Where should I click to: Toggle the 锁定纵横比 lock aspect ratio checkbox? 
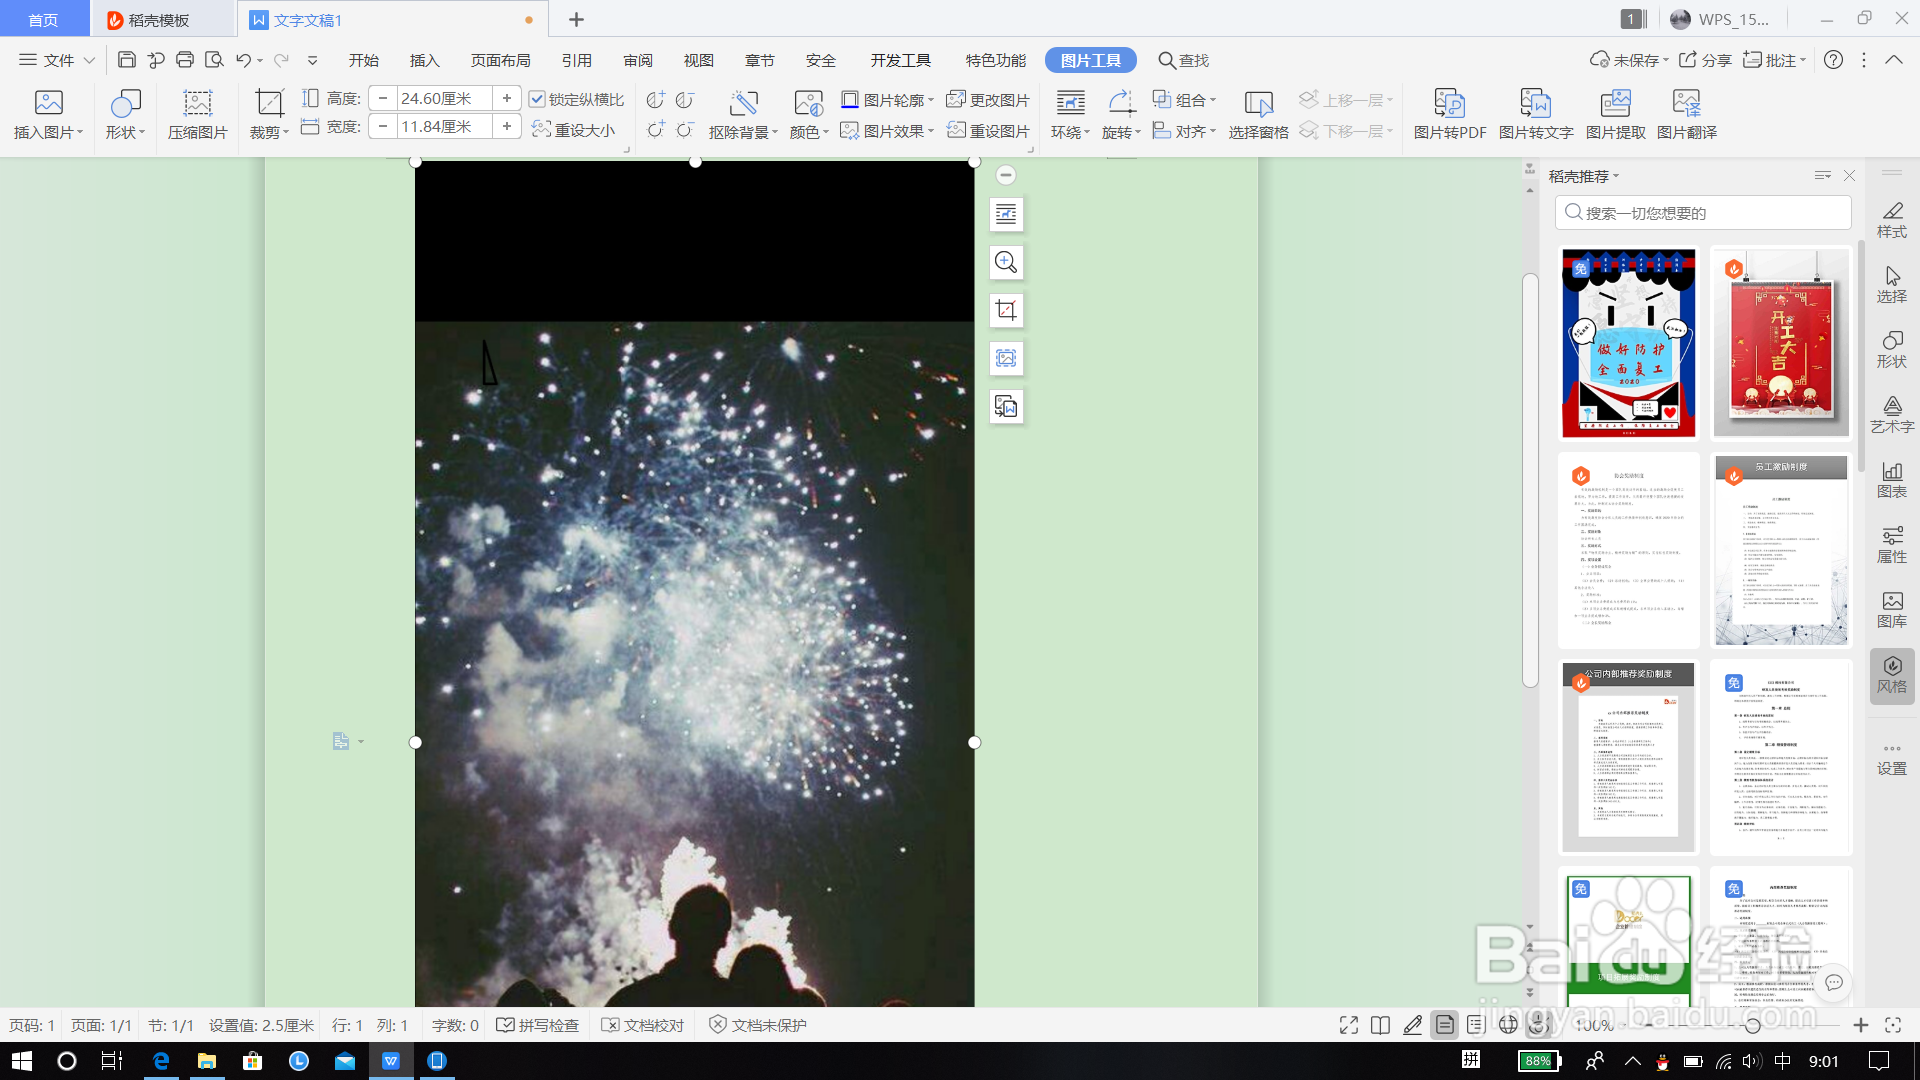click(537, 99)
